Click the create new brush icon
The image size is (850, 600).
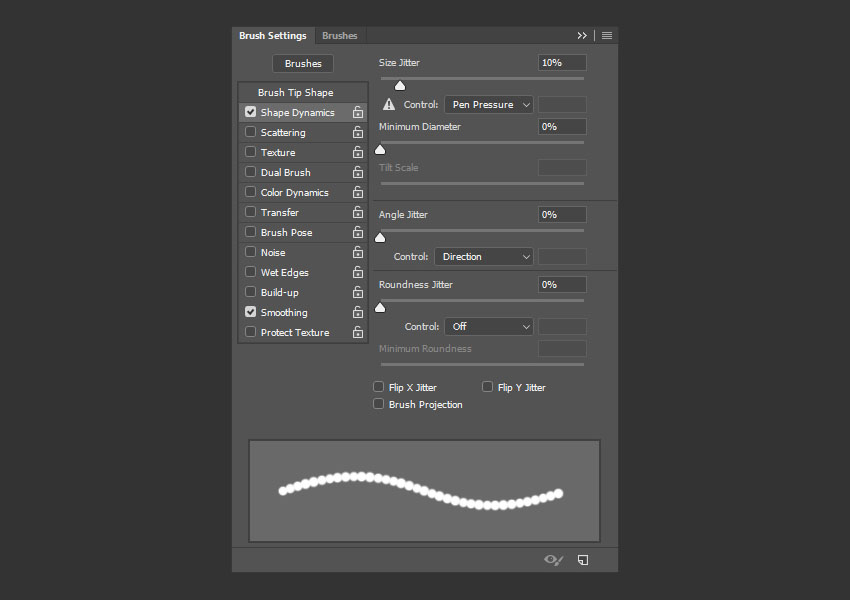click(x=583, y=560)
